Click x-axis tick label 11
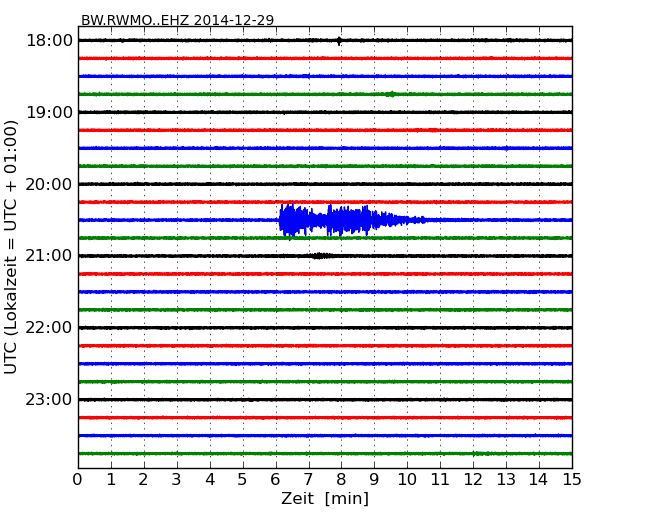The image size is (650, 520). pos(440,479)
